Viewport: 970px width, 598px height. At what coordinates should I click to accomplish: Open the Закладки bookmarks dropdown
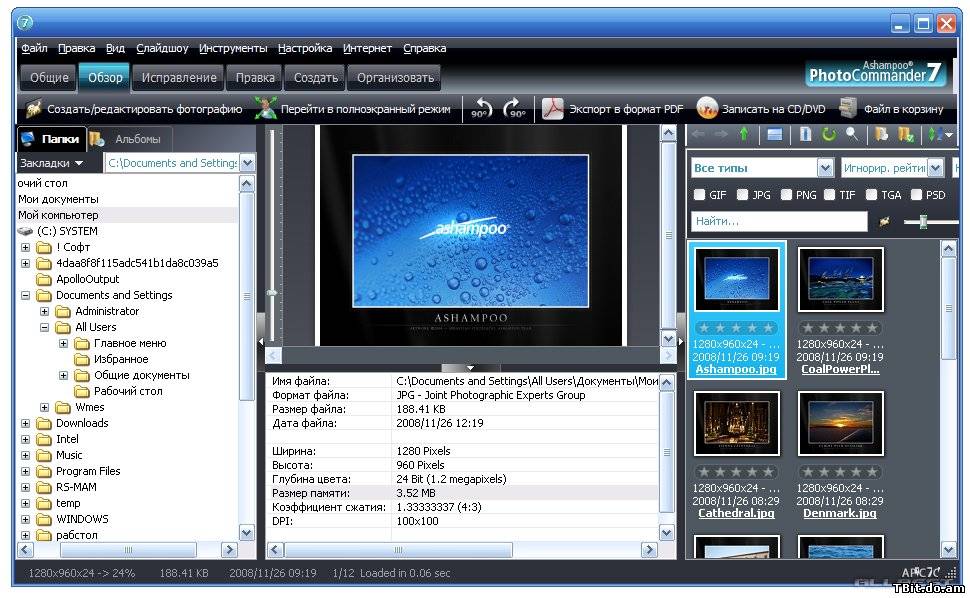click(52, 163)
